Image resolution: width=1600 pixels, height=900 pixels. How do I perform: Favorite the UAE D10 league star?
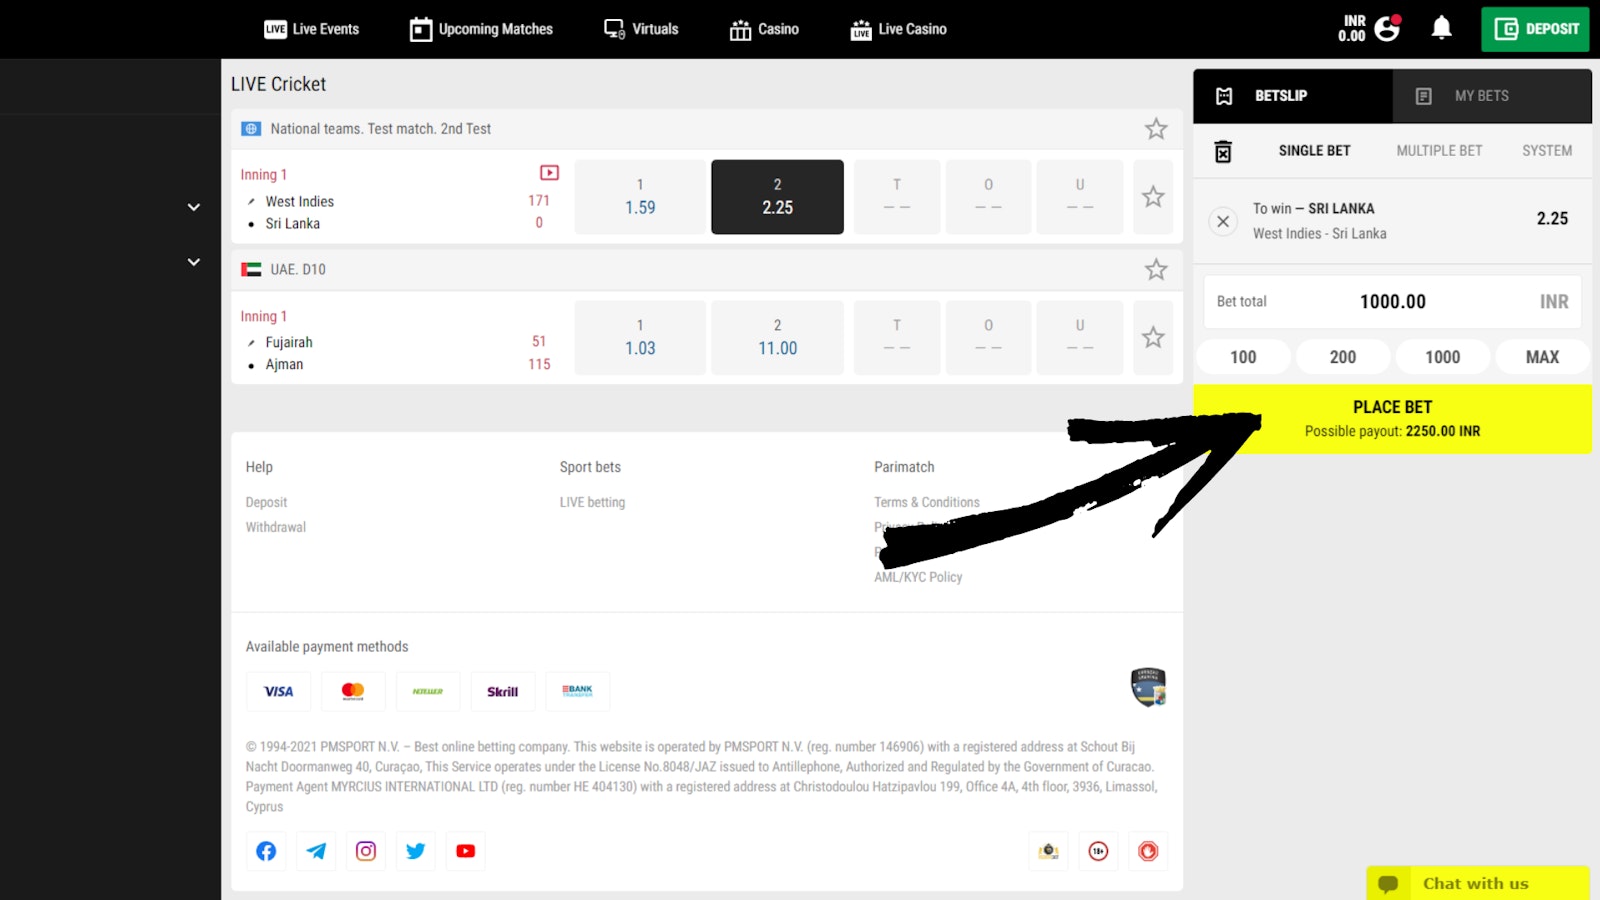click(1156, 270)
